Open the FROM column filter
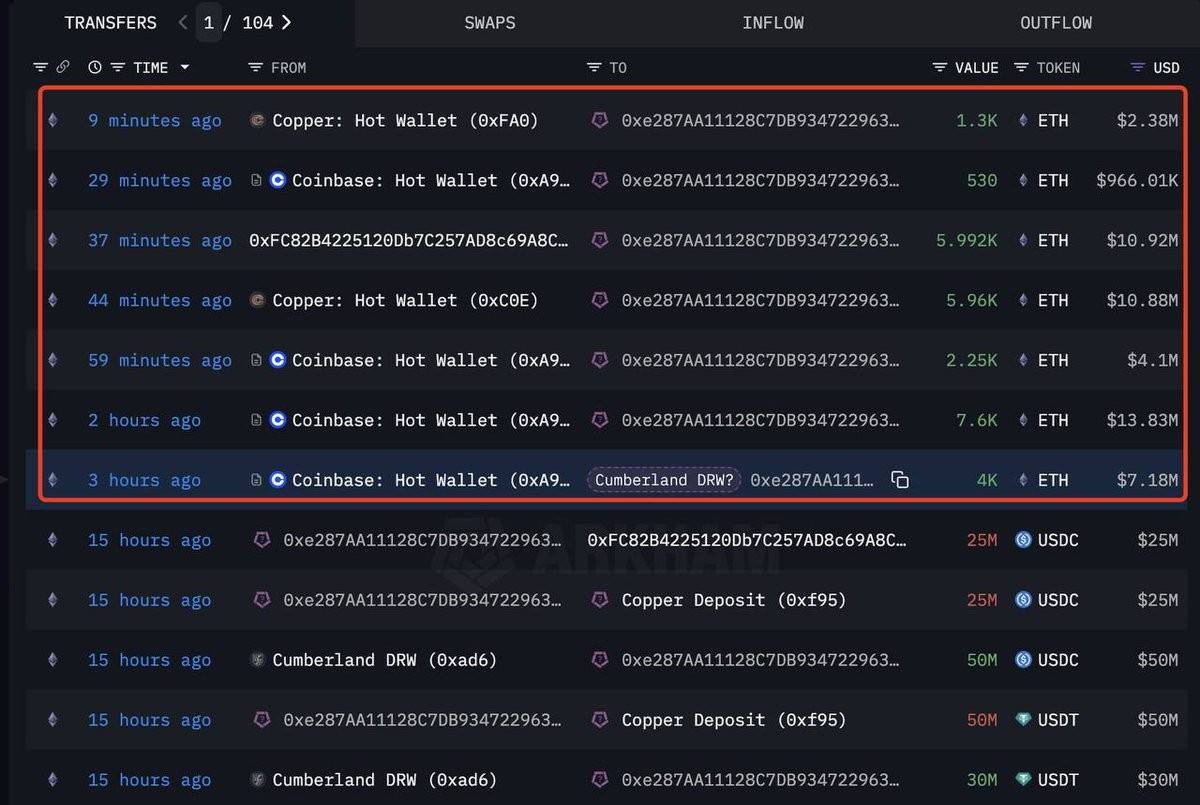Image resolution: width=1200 pixels, height=805 pixels. point(255,67)
